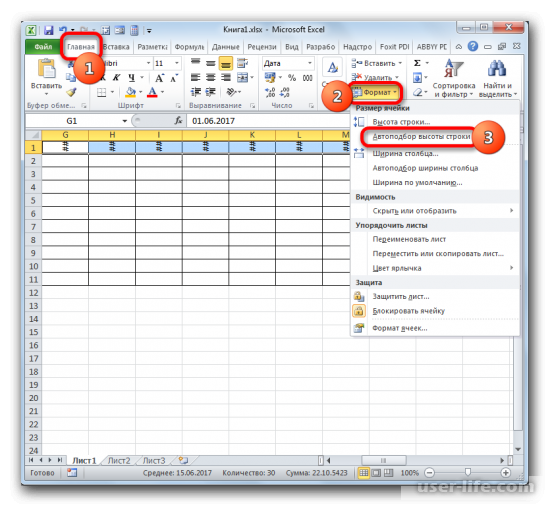Image resolution: width=550 pixels, height=507 pixels.
Task: Select Формат ячеек menu entry
Action: tap(400, 328)
